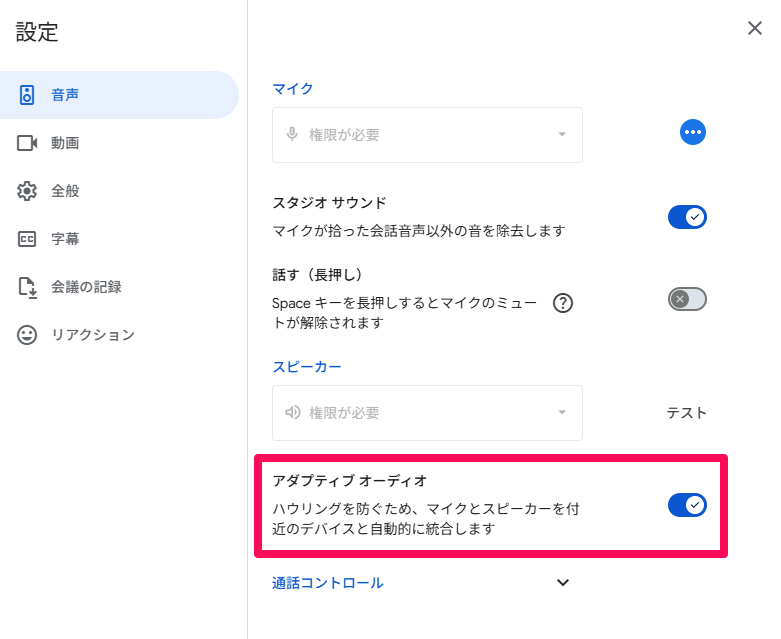Open the 会議の記録 settings tab
Screen dimensions: 781x639
point(119,287)
